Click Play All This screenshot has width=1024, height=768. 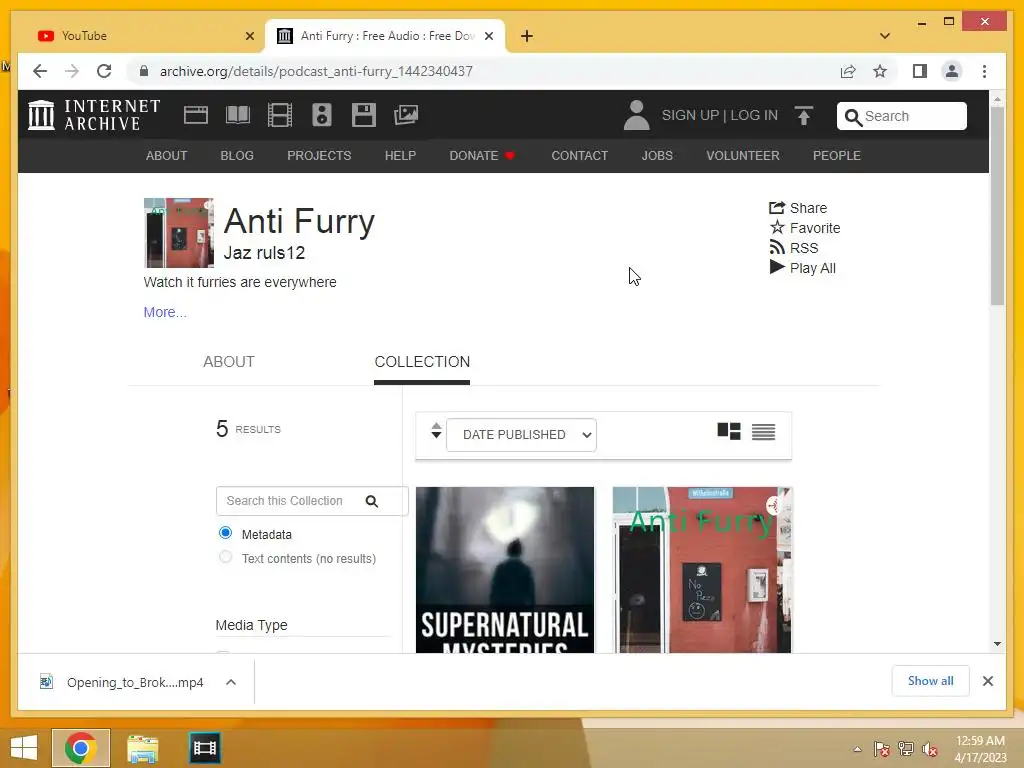803,268
